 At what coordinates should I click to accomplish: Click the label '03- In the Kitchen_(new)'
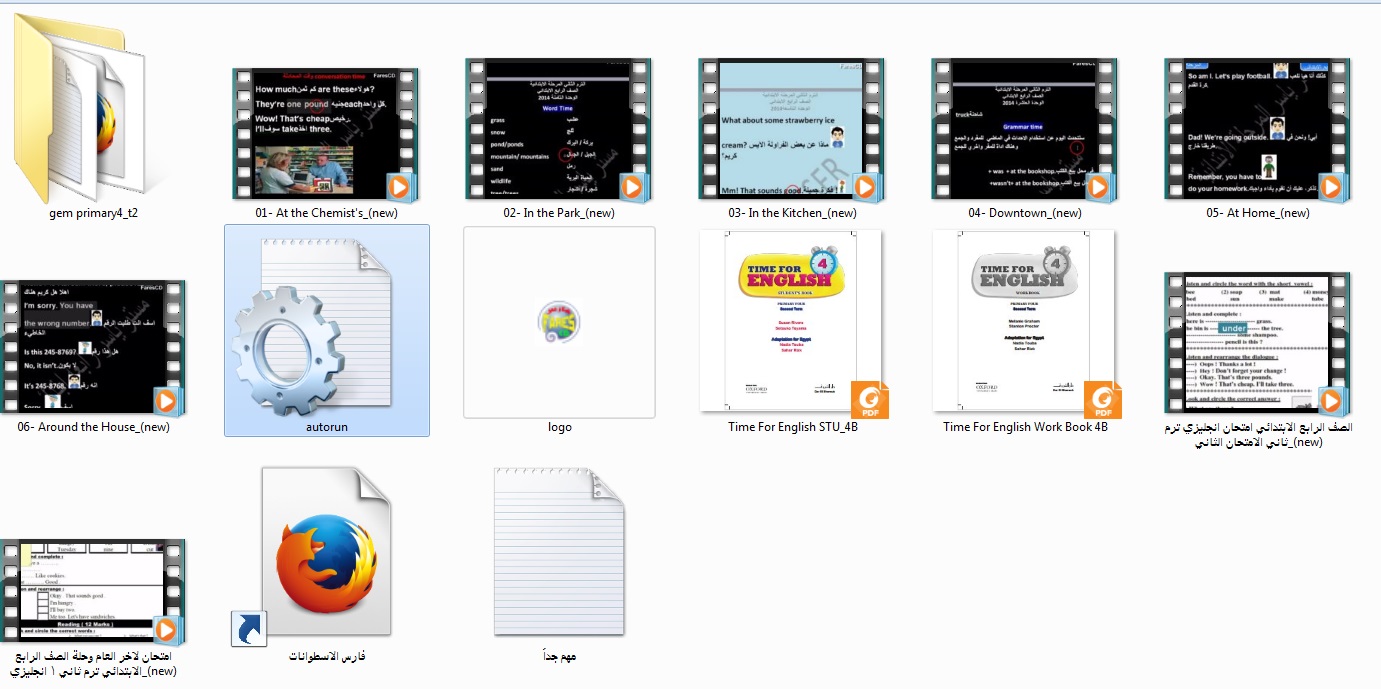(x=792, y=213)
